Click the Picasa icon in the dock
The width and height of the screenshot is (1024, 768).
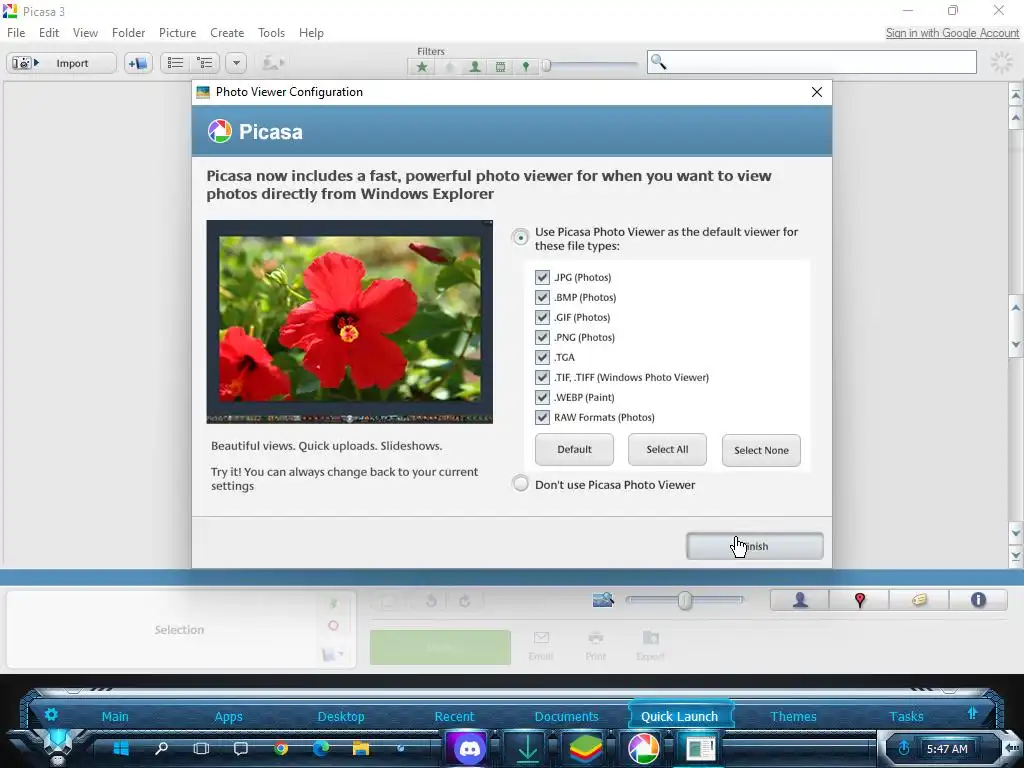[643, 748]
